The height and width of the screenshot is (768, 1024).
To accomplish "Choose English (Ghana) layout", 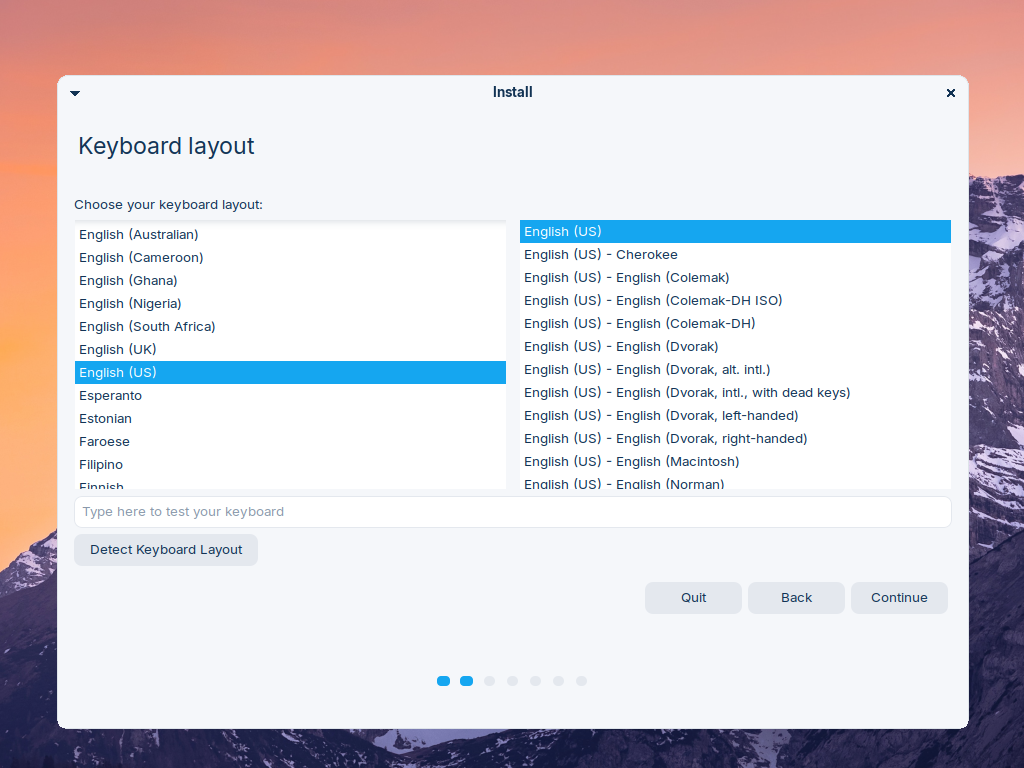I will [290, 280].
